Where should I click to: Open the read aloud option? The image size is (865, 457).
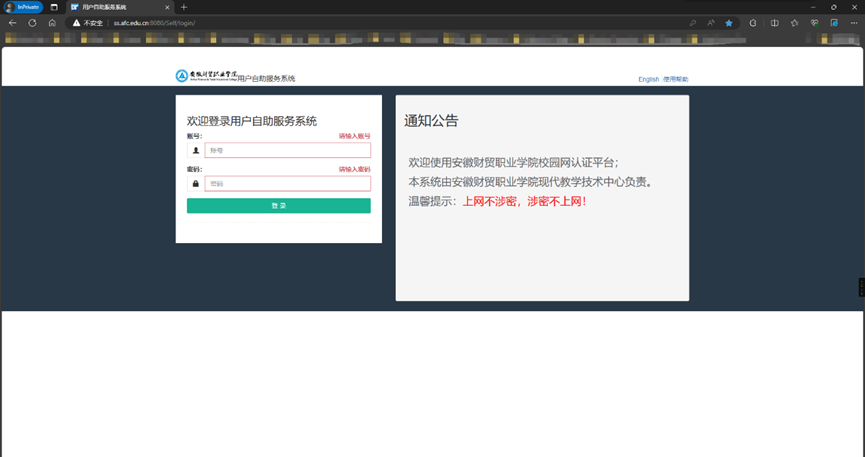tap(711, 23)
